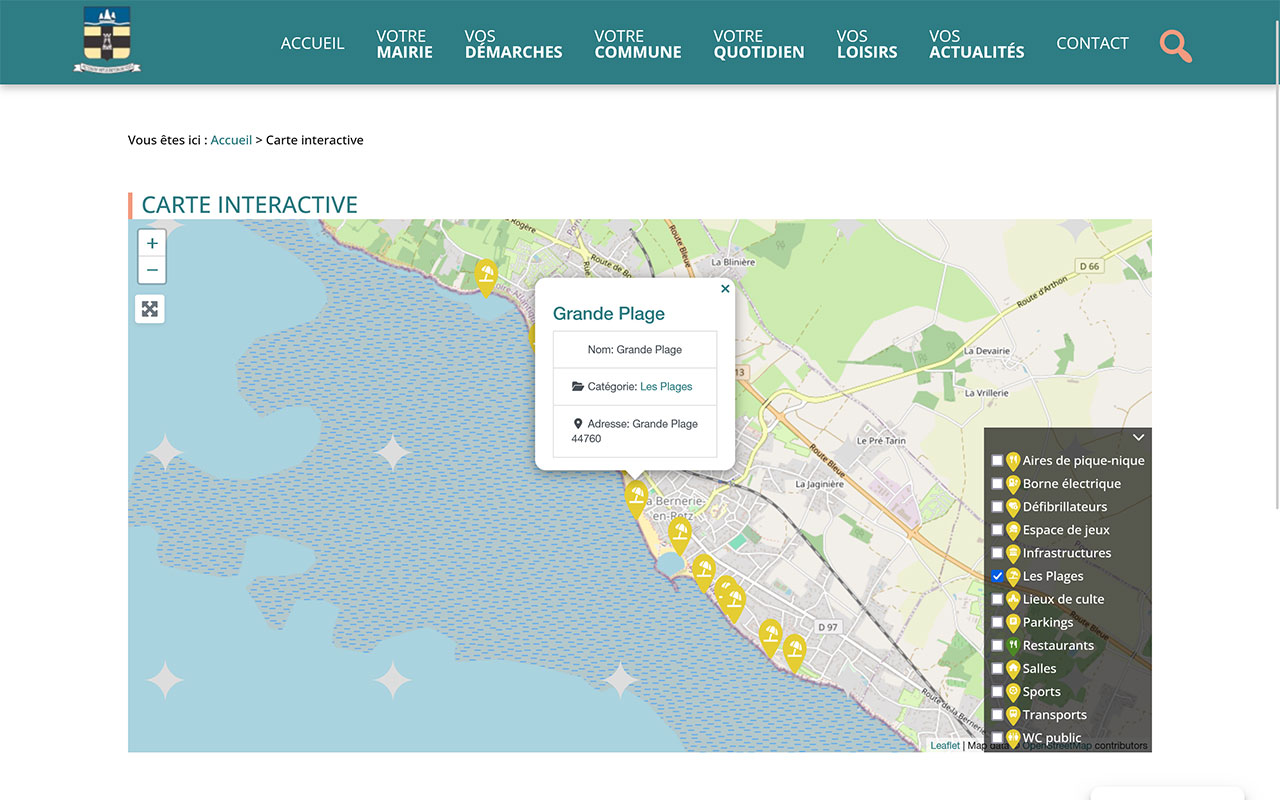Click the Lieux de culte pin icon
Viewport: 1280px width, 800px height.
pos(1013,600)
